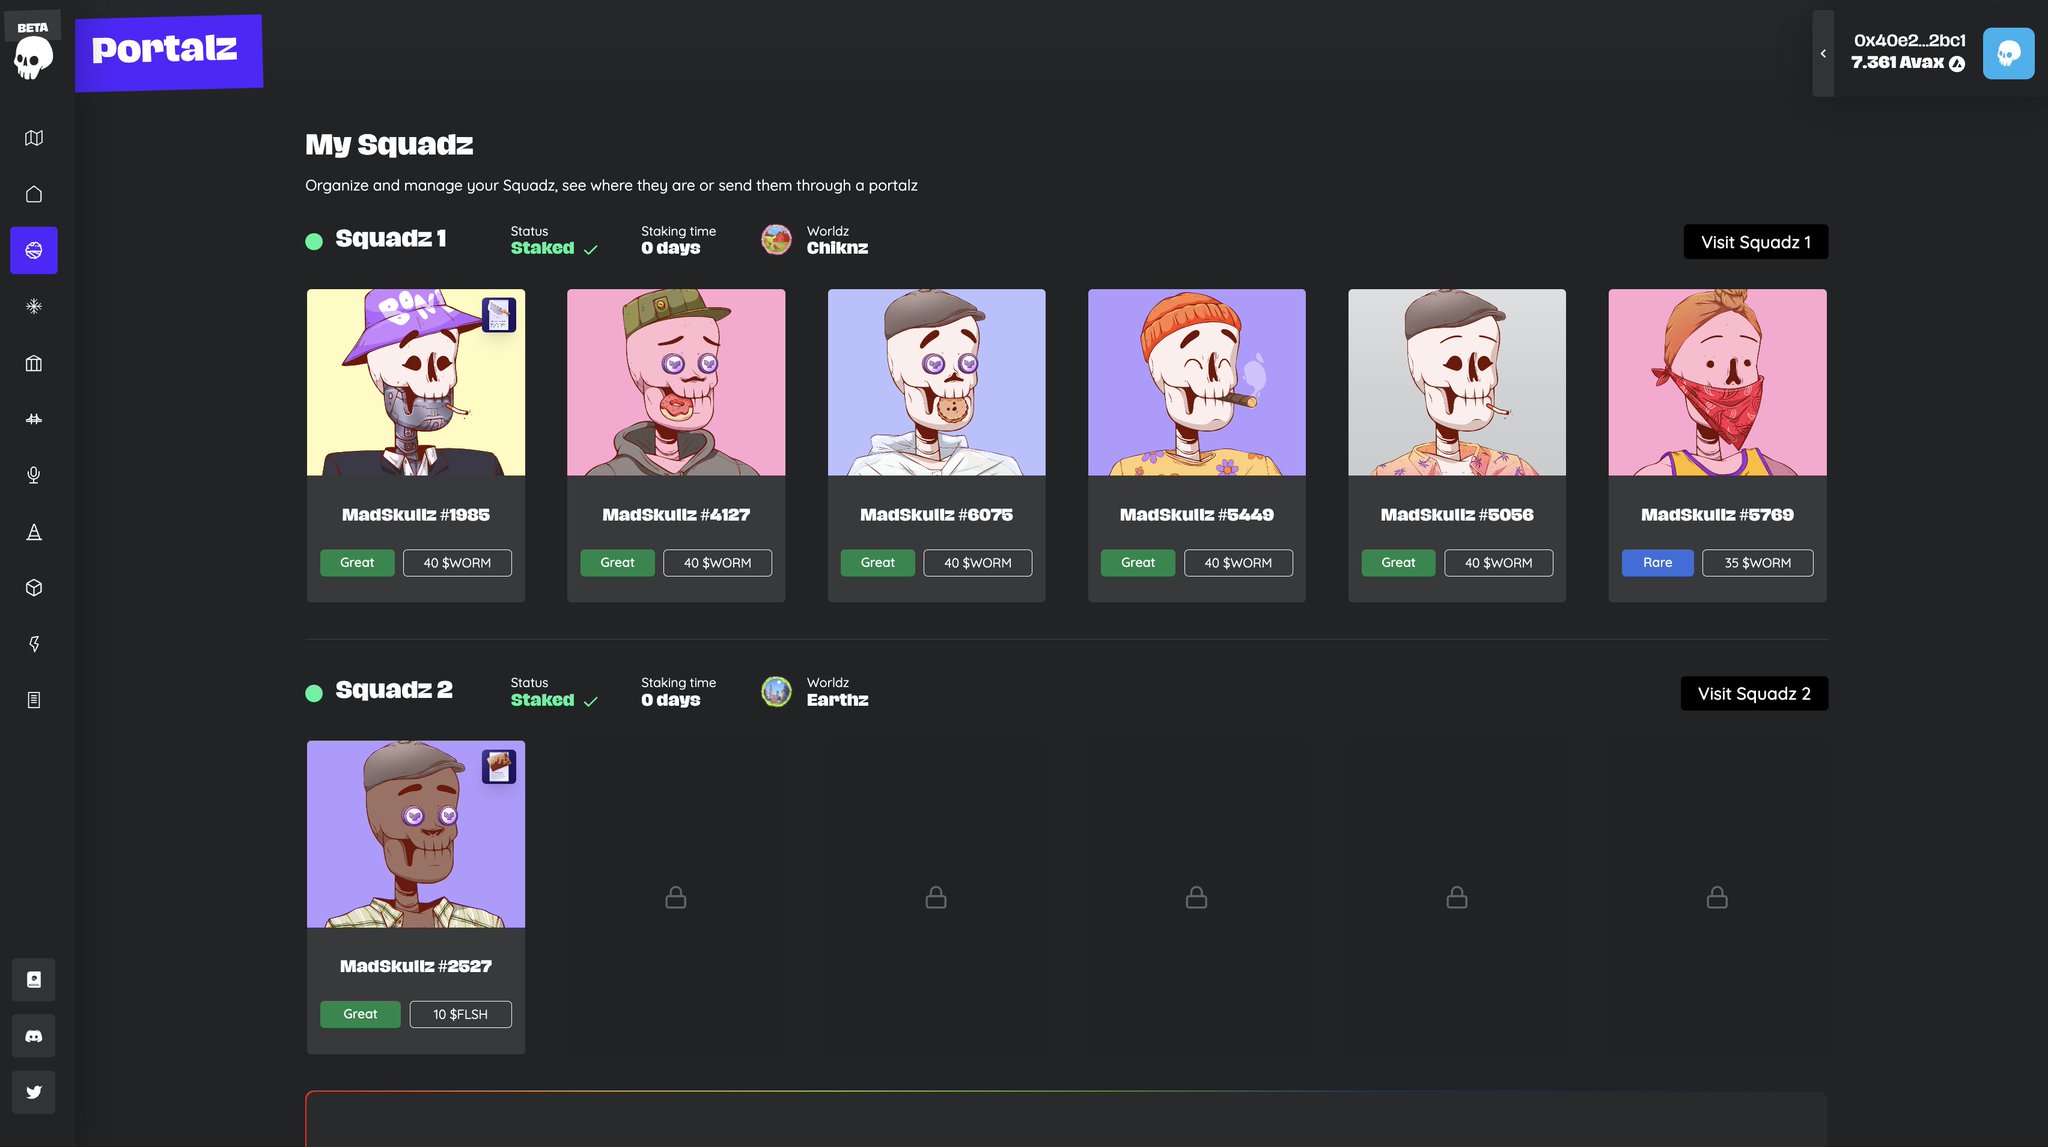
Task: Select the active Squadz globe sidebar tab
Action: pyautogui.click(x=34, y=250)
